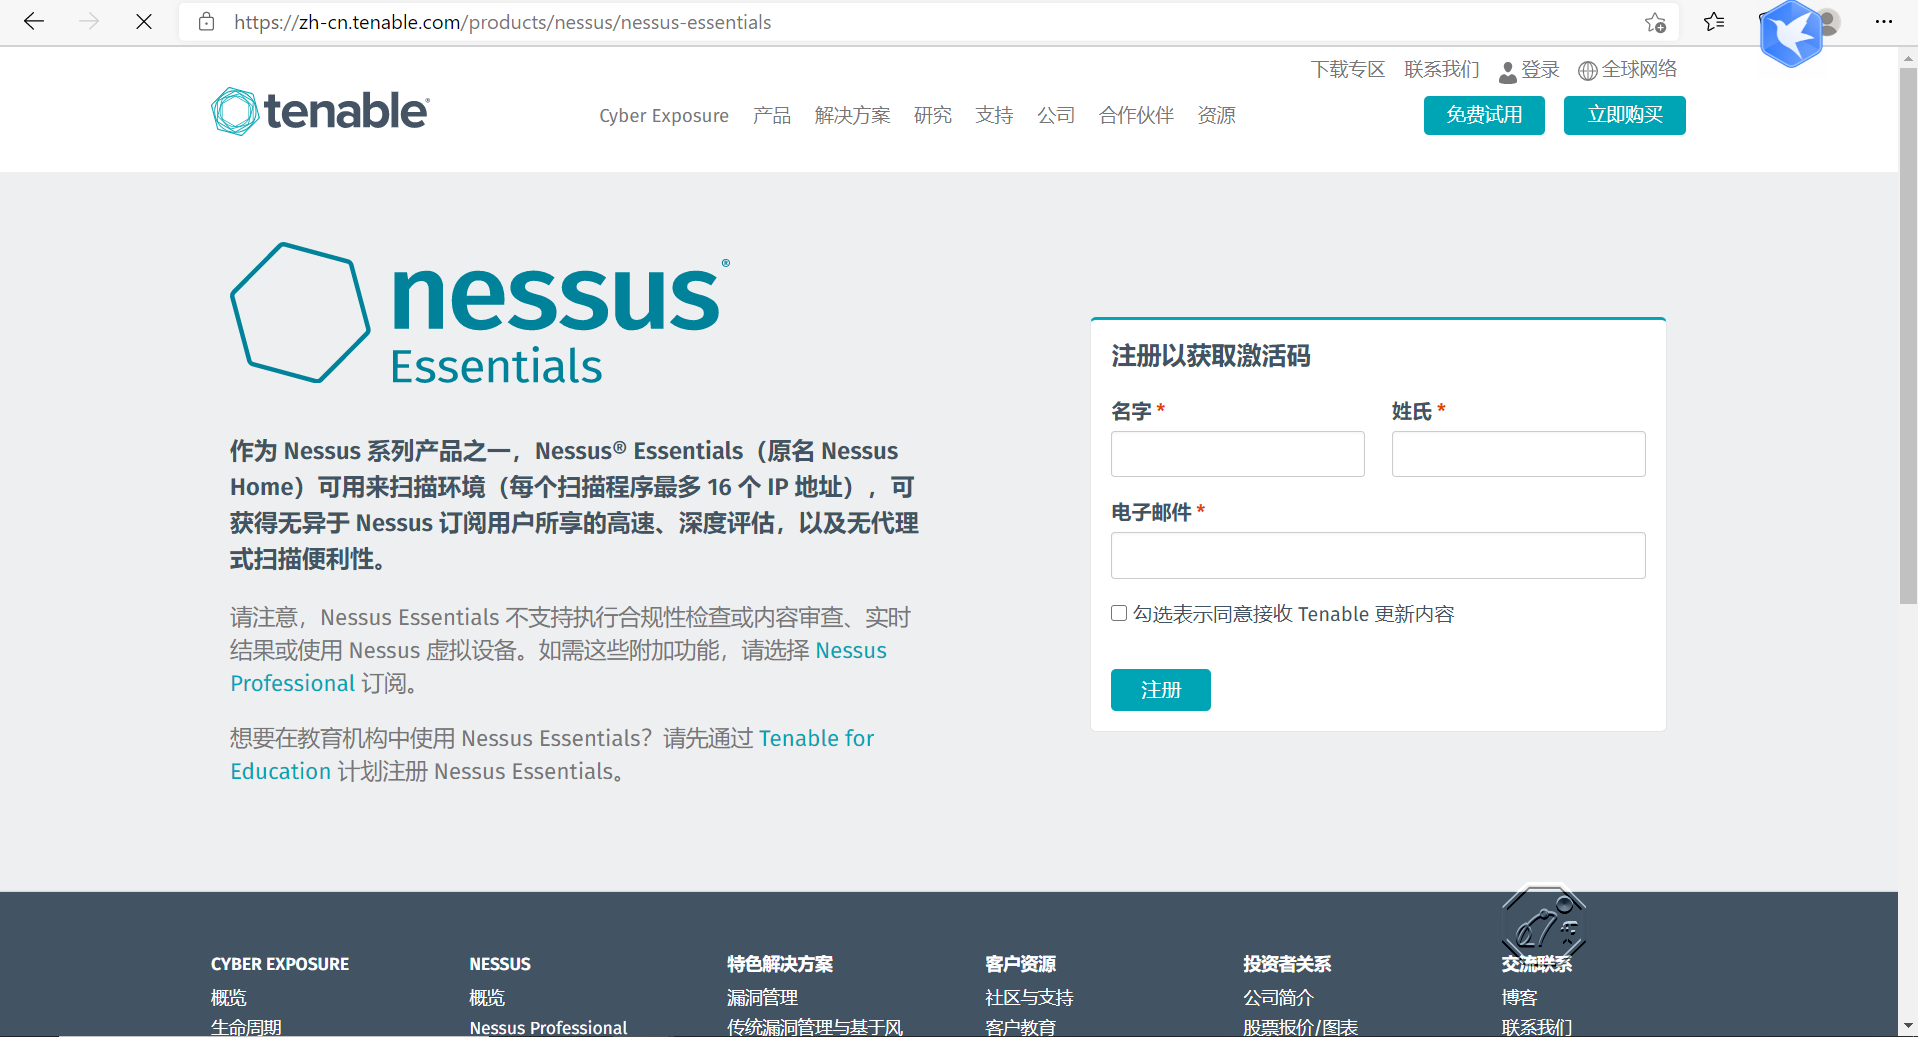The height and width of the screenshot is (1037, 1918).
Task: Open footer 客户教育 link
Action: 1020,1027
